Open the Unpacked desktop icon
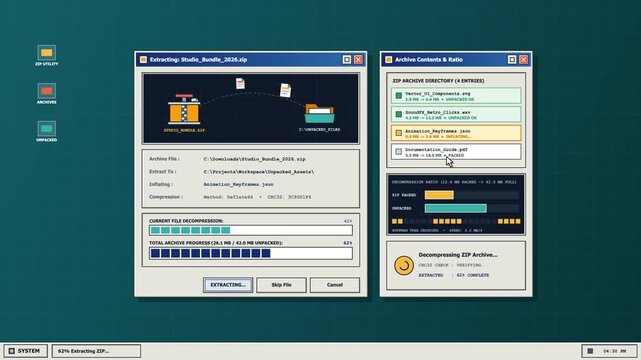Image resolution: width=641 pixels, height=360 pixels. tap(47, 131)
